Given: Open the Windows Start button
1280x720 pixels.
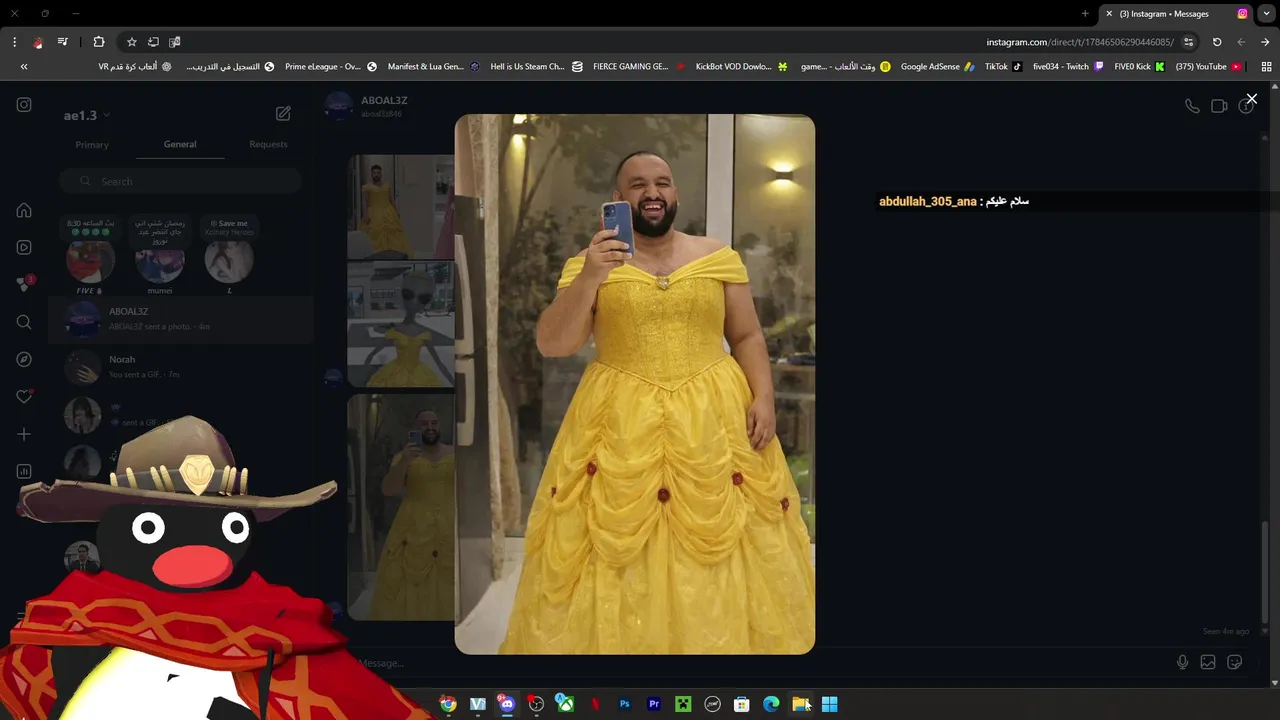Looking at the screenshot, I should coord(829,704).
